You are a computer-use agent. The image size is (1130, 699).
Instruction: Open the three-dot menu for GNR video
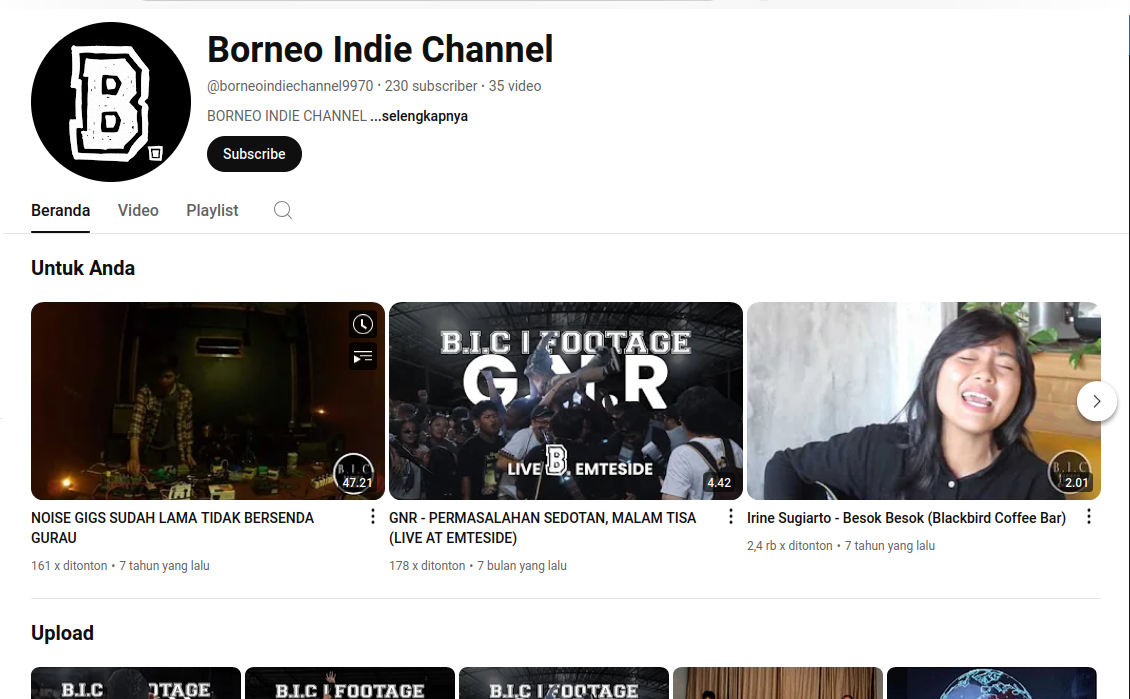click(x=730, y=517)
